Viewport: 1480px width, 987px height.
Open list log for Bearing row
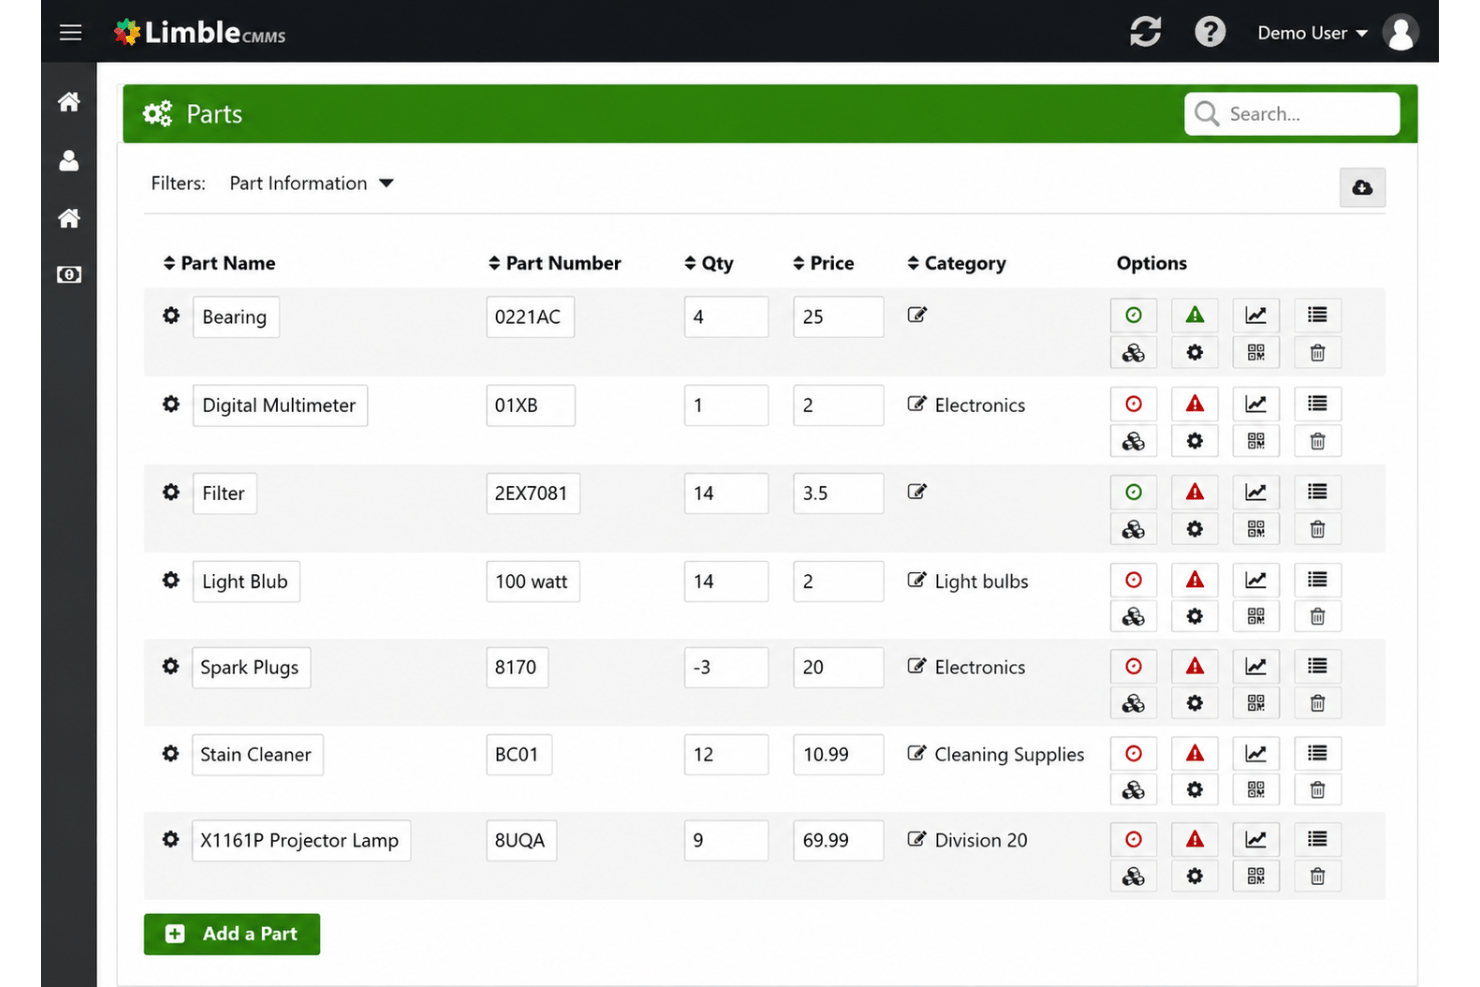[x=1317, y=315]
